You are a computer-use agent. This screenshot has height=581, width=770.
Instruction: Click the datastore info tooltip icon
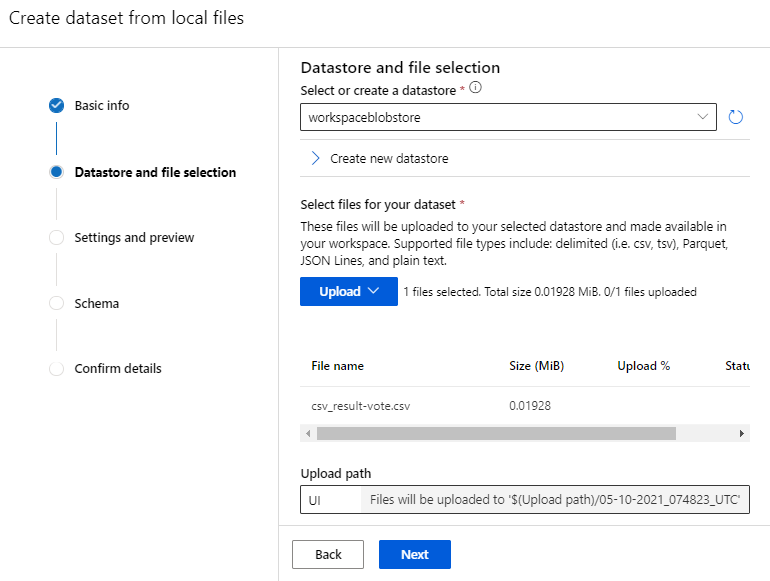476,89
